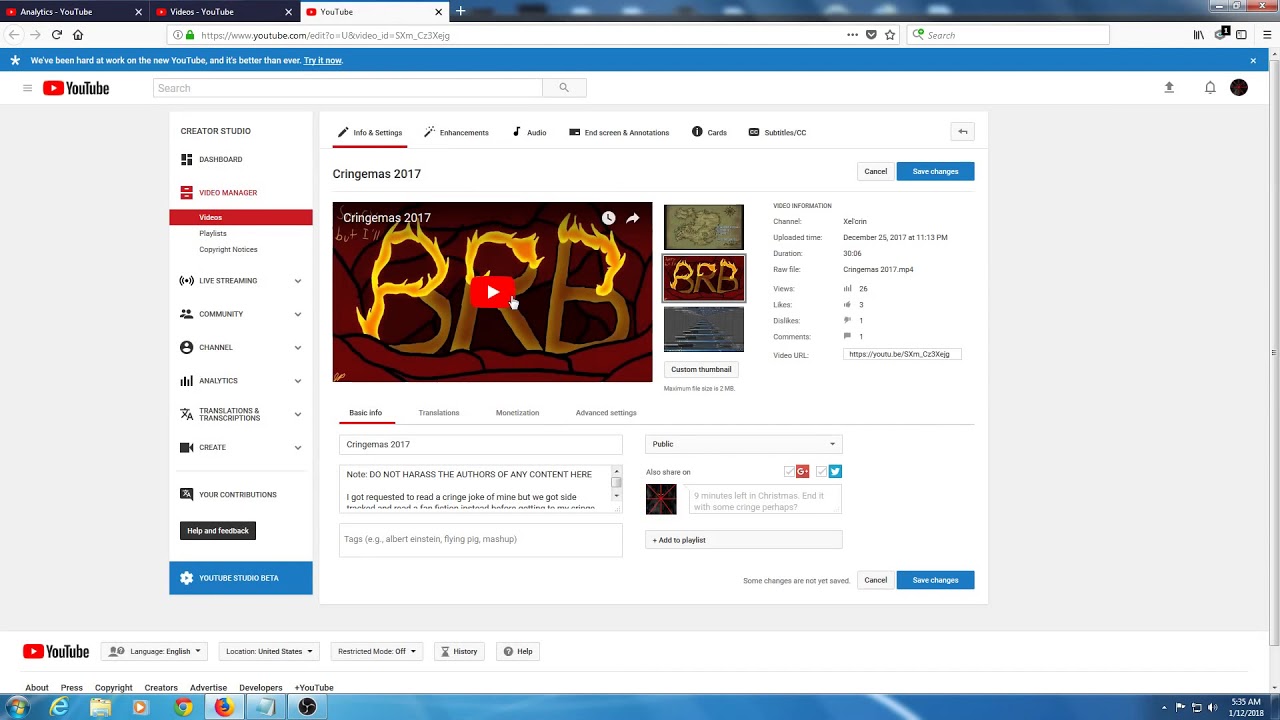
Task: Open the upload video icon
Action: point(1169,88)
